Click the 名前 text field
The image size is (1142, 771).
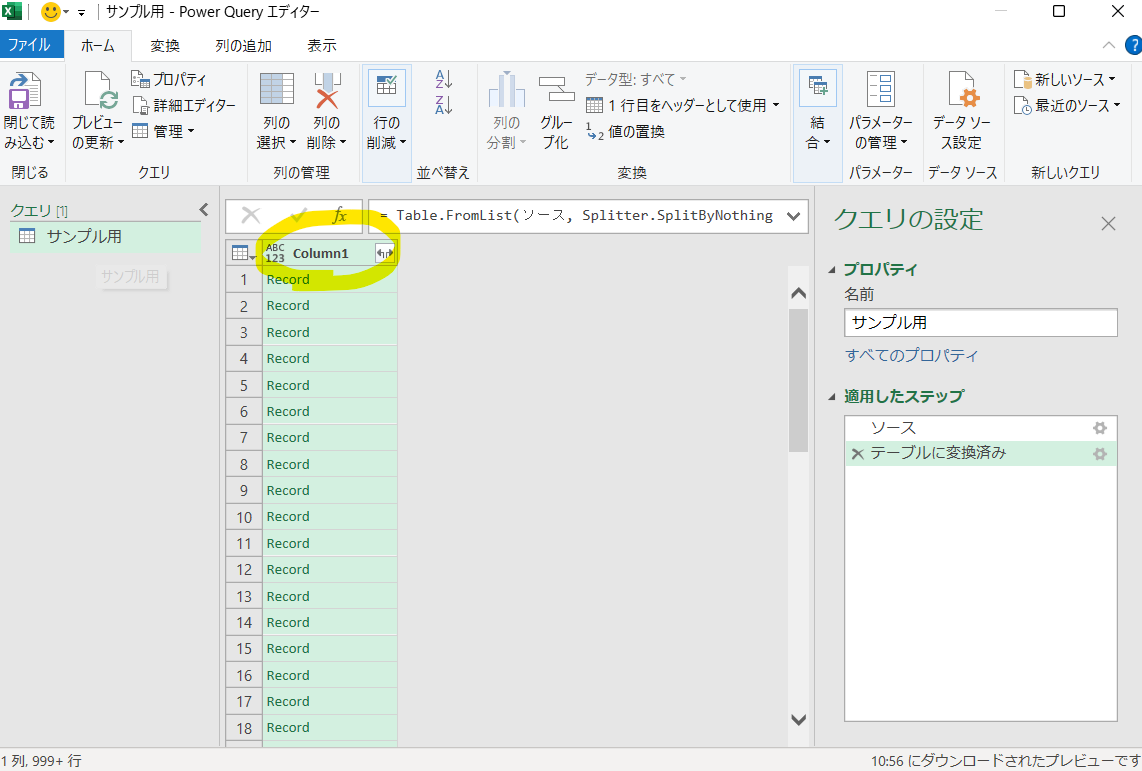pos(980,323)
